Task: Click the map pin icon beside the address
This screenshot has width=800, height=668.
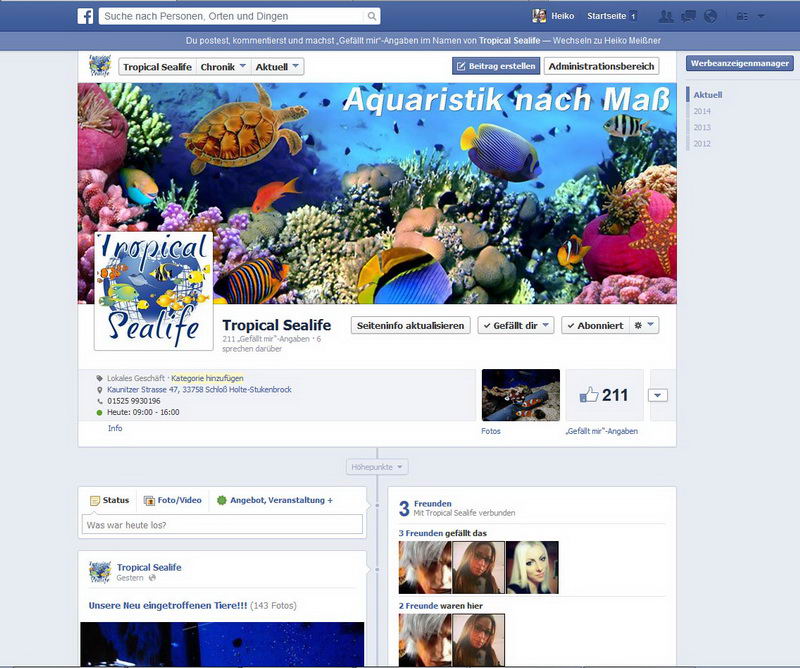Action: (x=99, y=390)
